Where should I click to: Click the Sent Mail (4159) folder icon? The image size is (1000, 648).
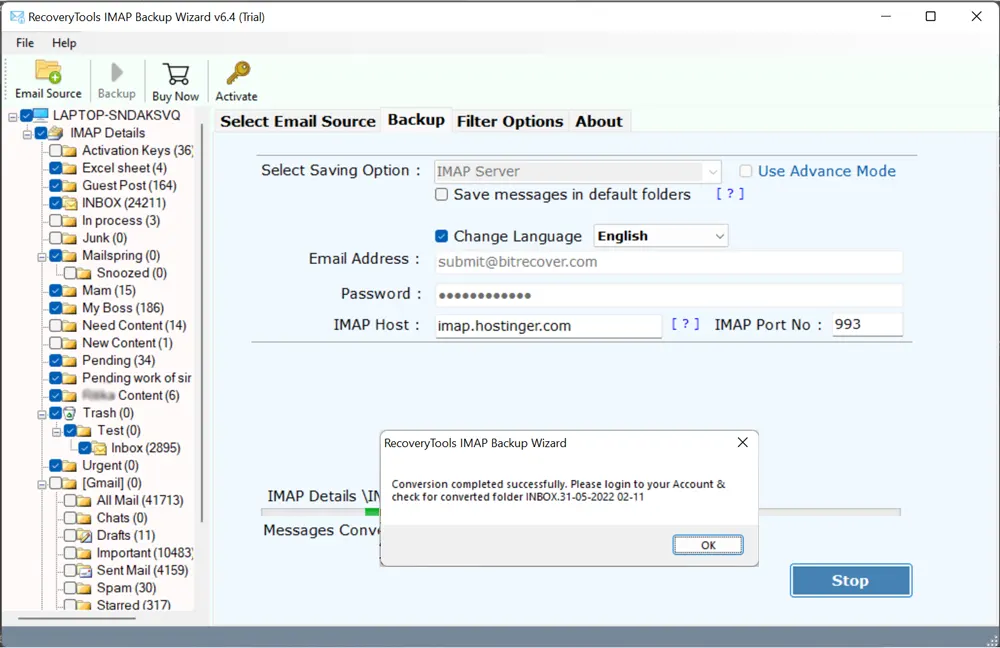85,571
